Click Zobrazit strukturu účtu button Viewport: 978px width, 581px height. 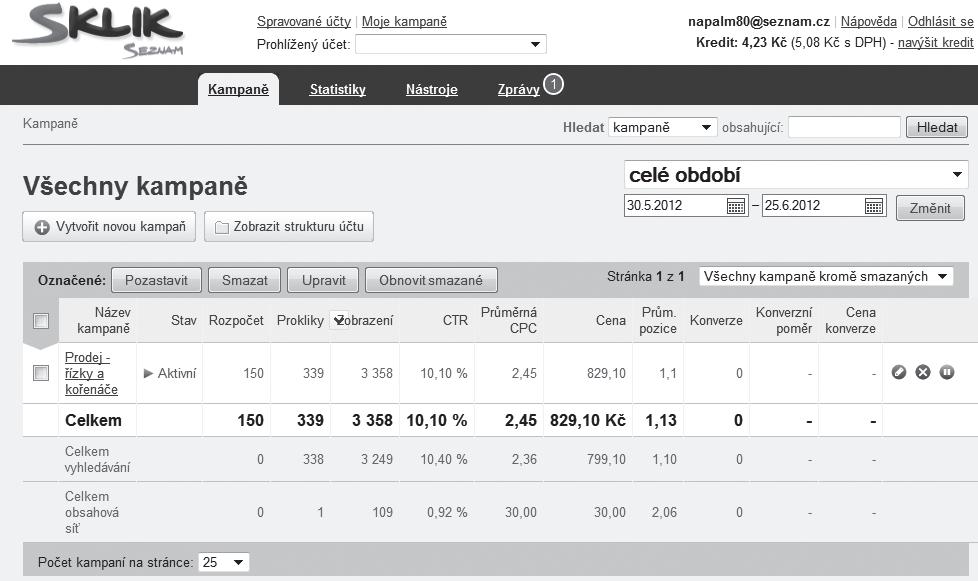click(289, 226)
